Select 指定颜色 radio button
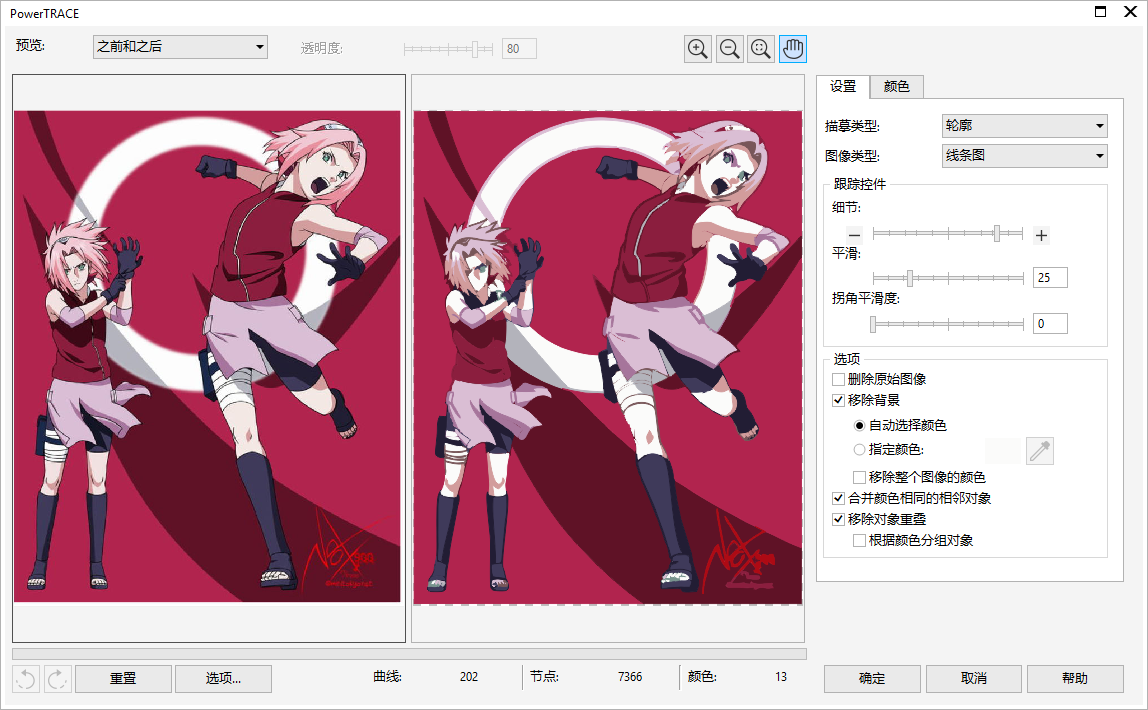 (x=860, y=449)
